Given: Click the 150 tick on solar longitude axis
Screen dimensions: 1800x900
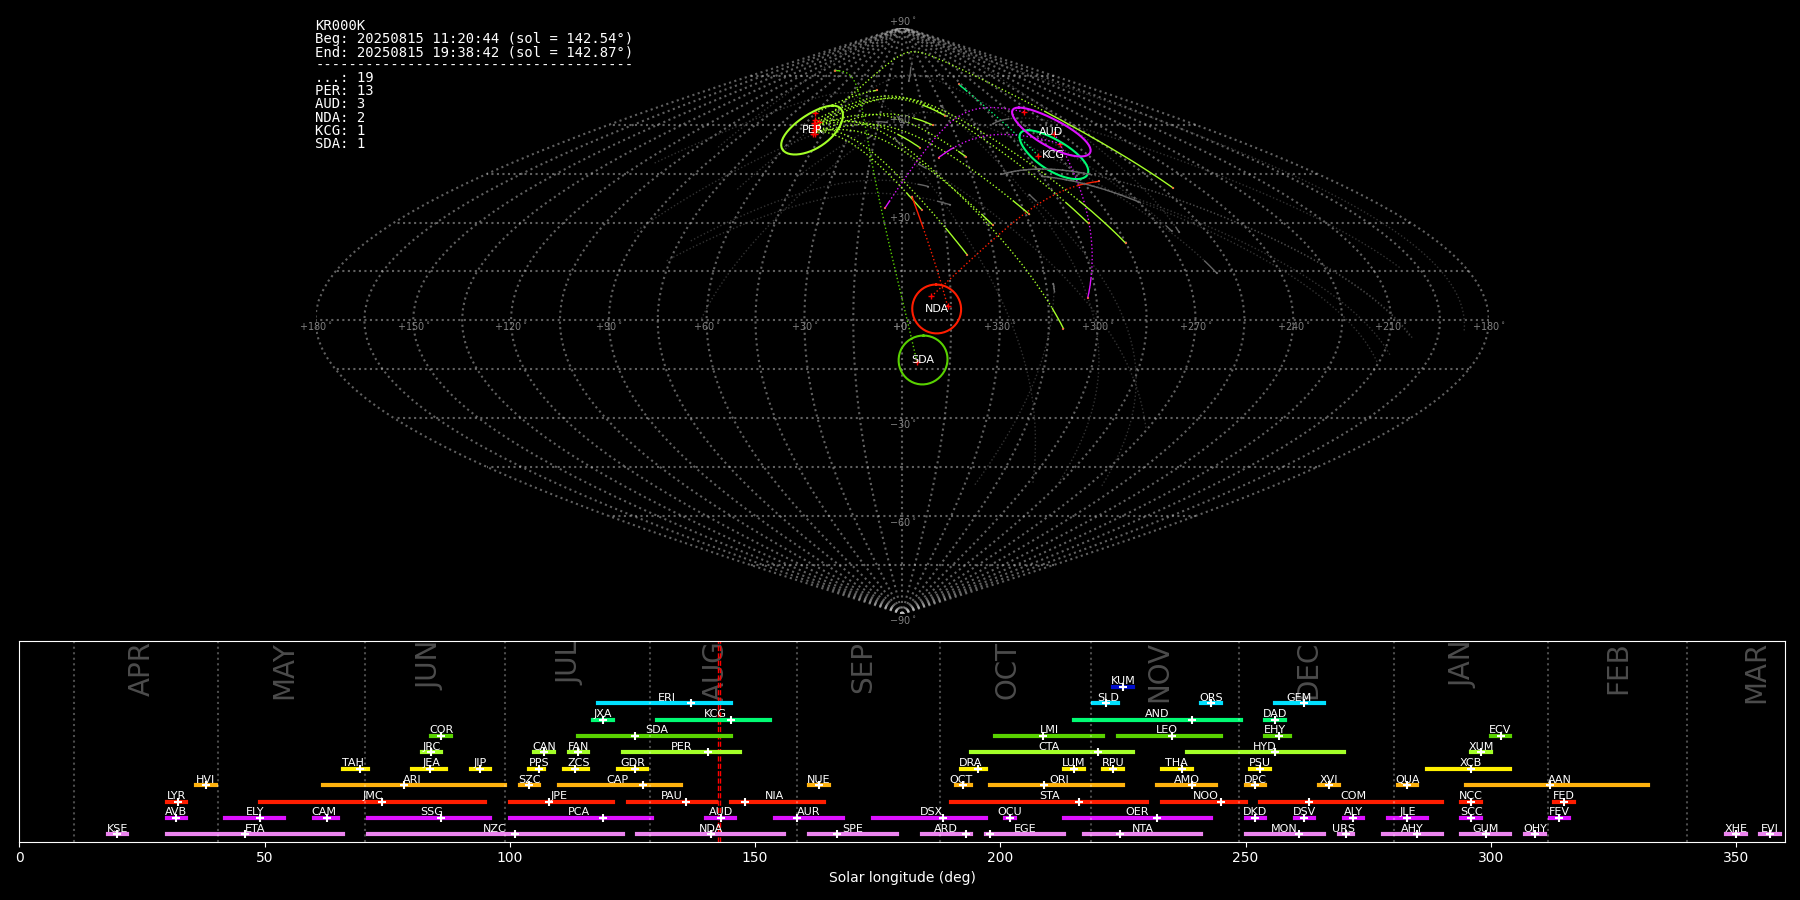Looking at the screenshot, I should pos(755,857).
